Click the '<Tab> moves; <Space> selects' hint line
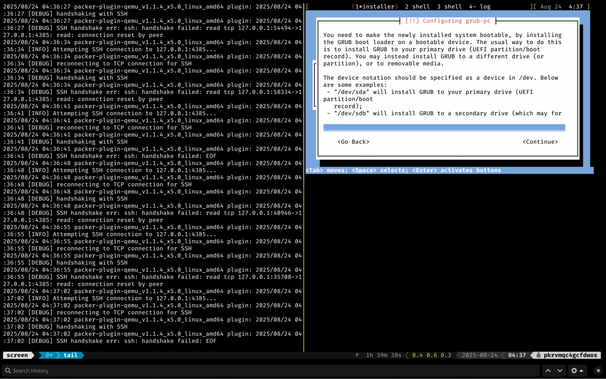606x379 pixels. click(403, 170)
